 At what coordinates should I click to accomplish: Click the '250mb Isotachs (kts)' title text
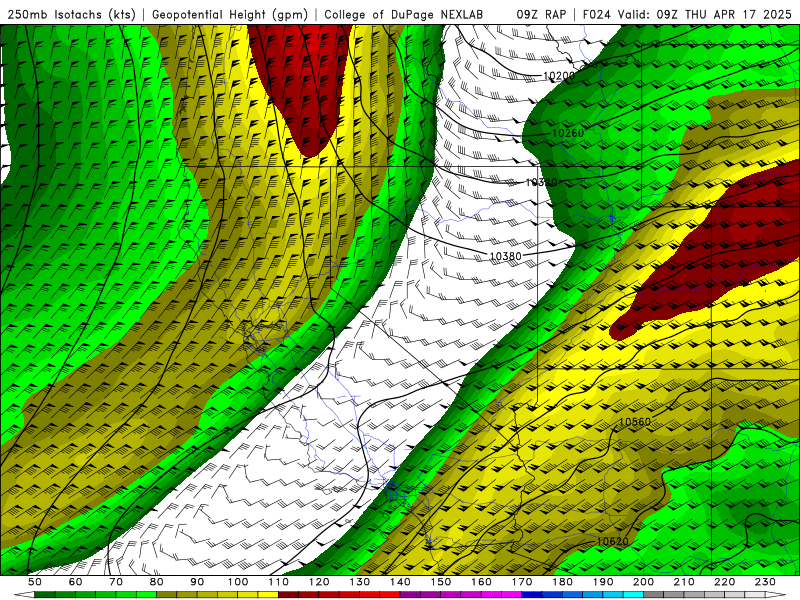tap(70, 14)
